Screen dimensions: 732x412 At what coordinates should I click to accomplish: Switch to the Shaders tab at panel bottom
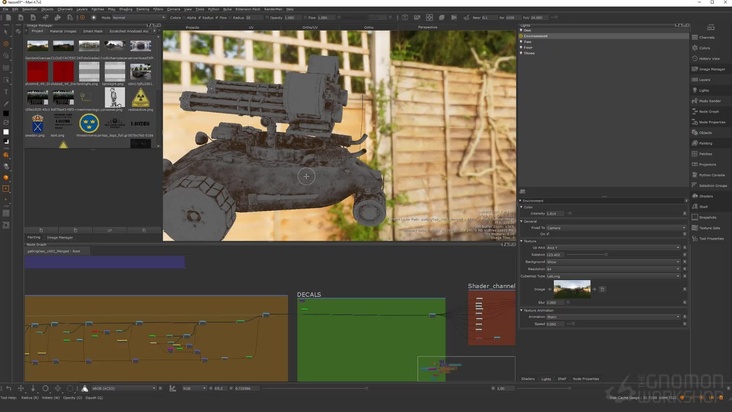point(528,379)
